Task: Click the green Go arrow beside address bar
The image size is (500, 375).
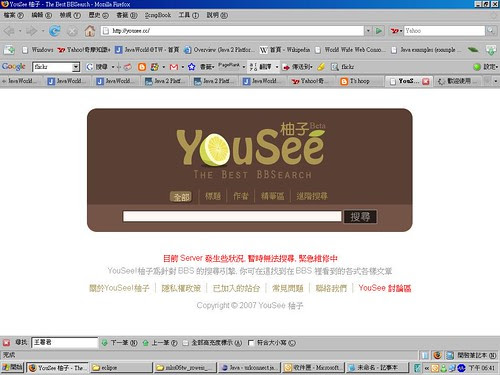Action: coord(379,31)
